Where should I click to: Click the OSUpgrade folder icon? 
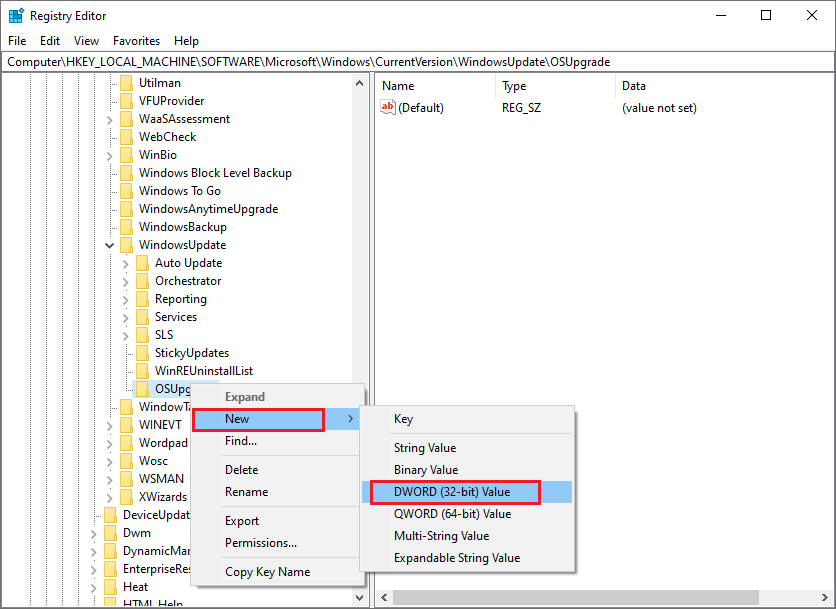142,389
